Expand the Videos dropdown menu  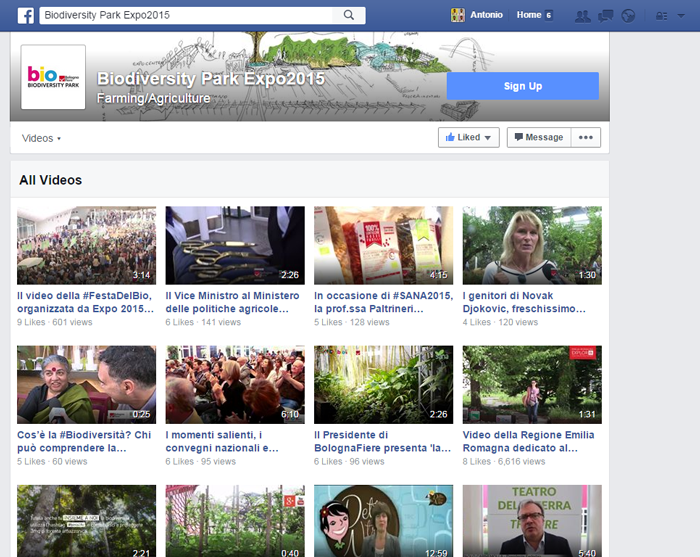(x=41, y=138)
